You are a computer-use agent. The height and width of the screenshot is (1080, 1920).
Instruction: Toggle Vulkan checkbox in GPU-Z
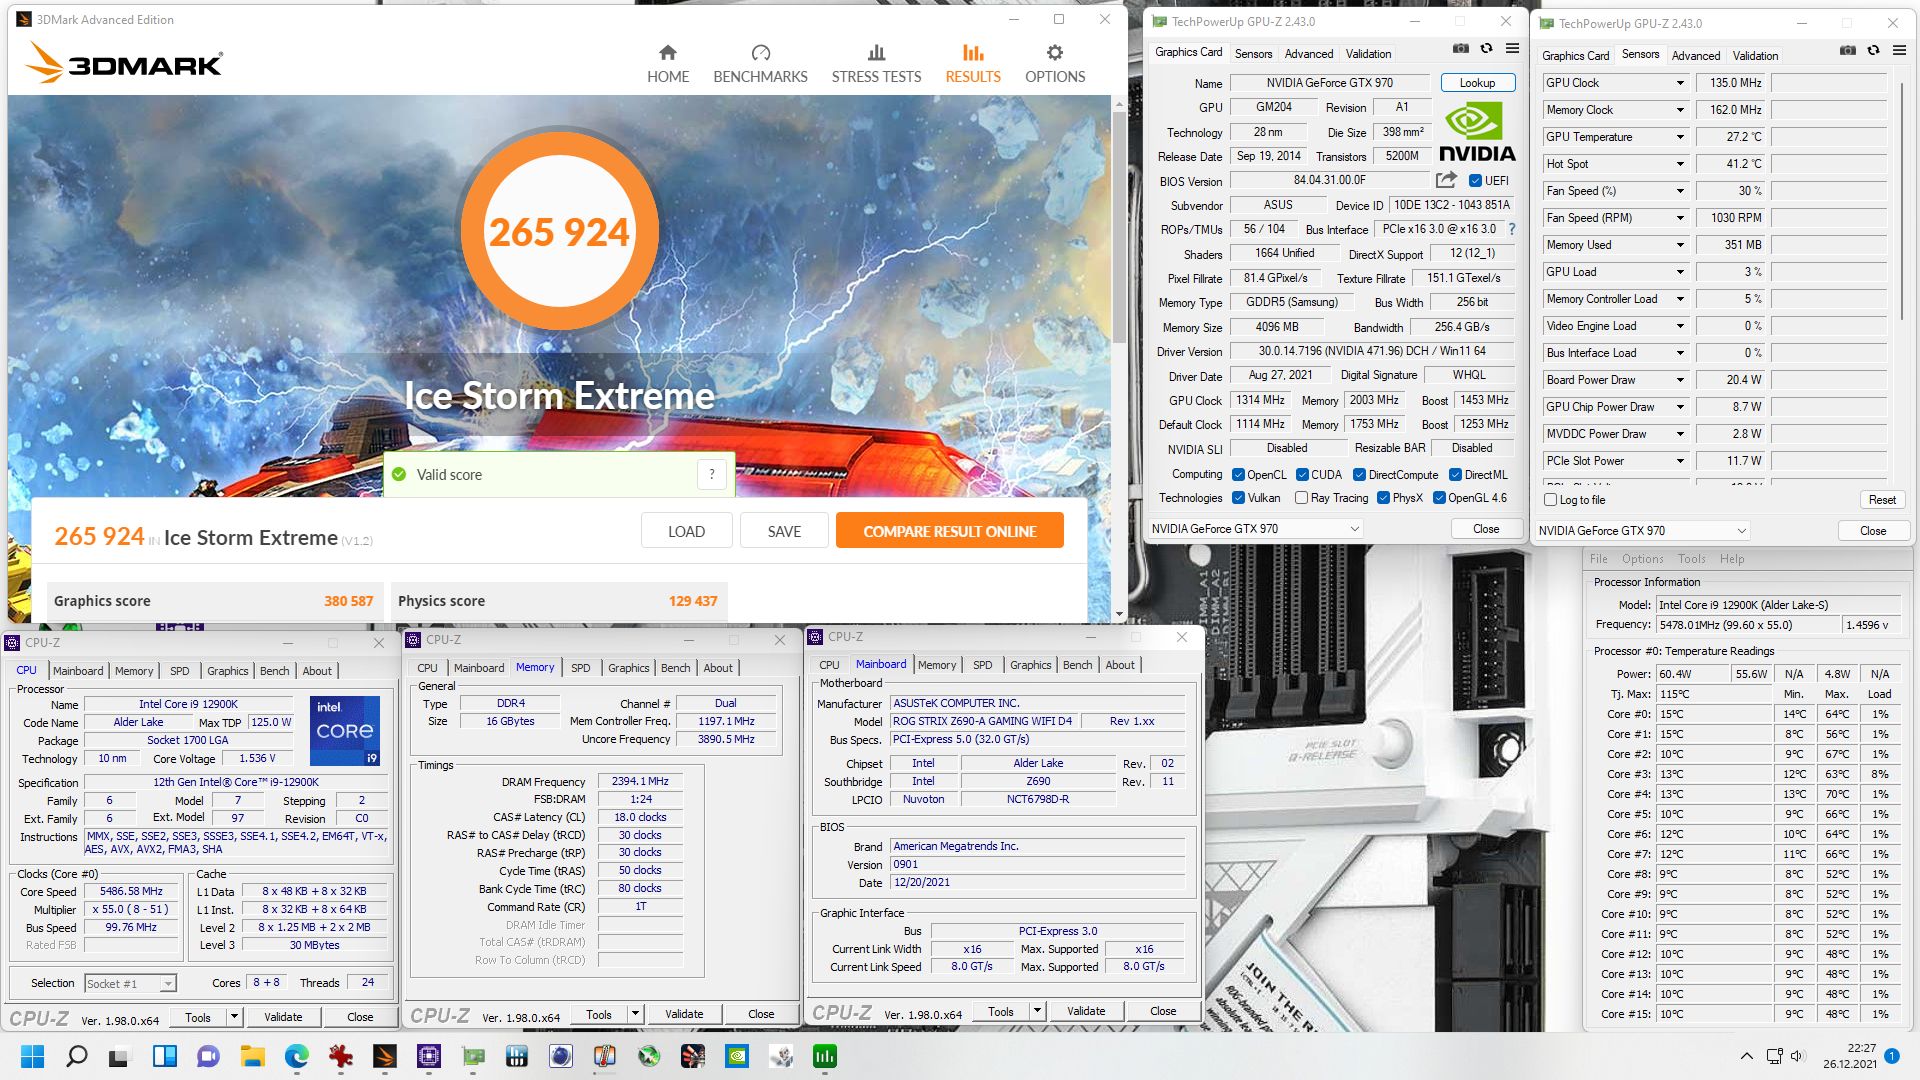click(x=1238, y=498)
